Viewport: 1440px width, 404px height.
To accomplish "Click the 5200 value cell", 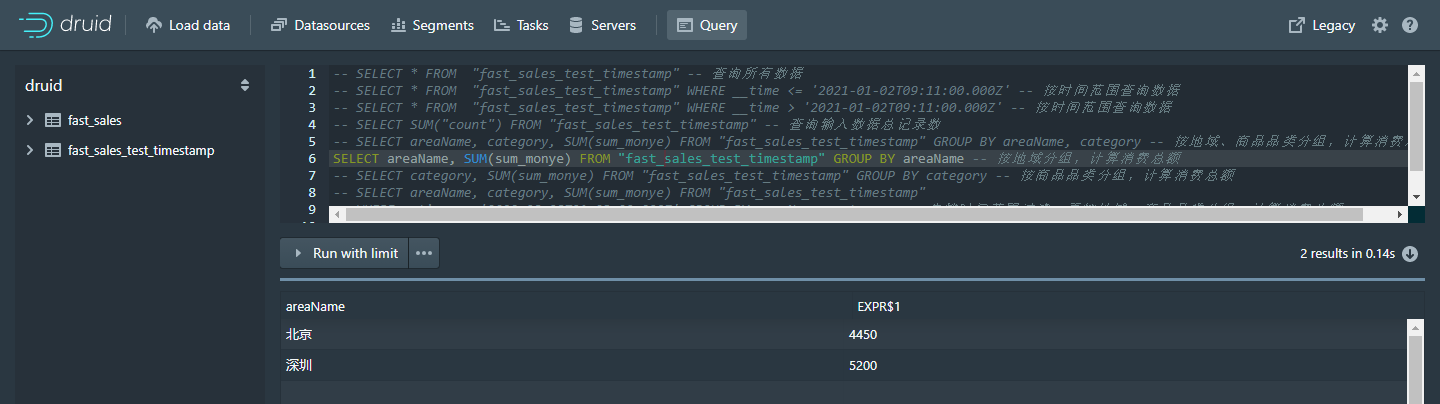I will click(862, 365).
